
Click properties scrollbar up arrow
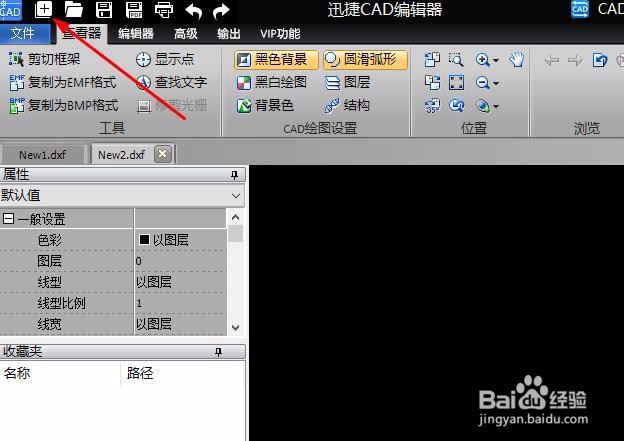coord(236,217)
